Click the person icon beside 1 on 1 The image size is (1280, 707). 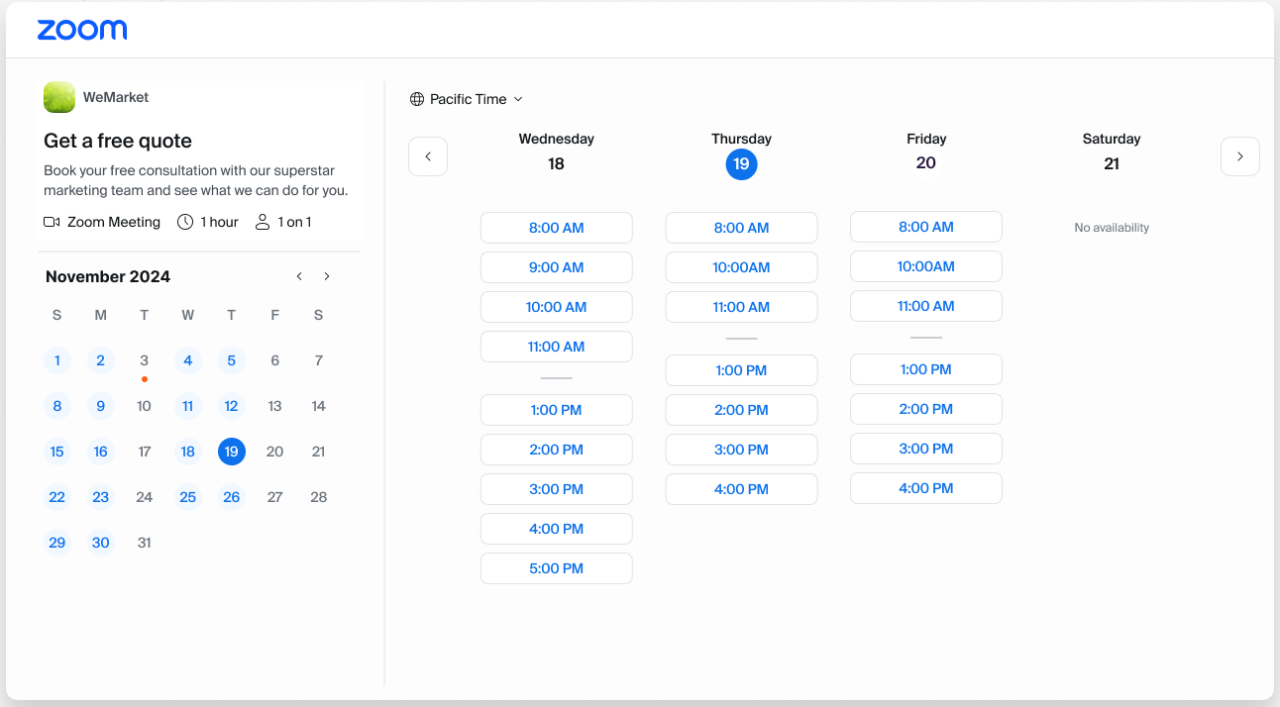[x=261, y=222]
